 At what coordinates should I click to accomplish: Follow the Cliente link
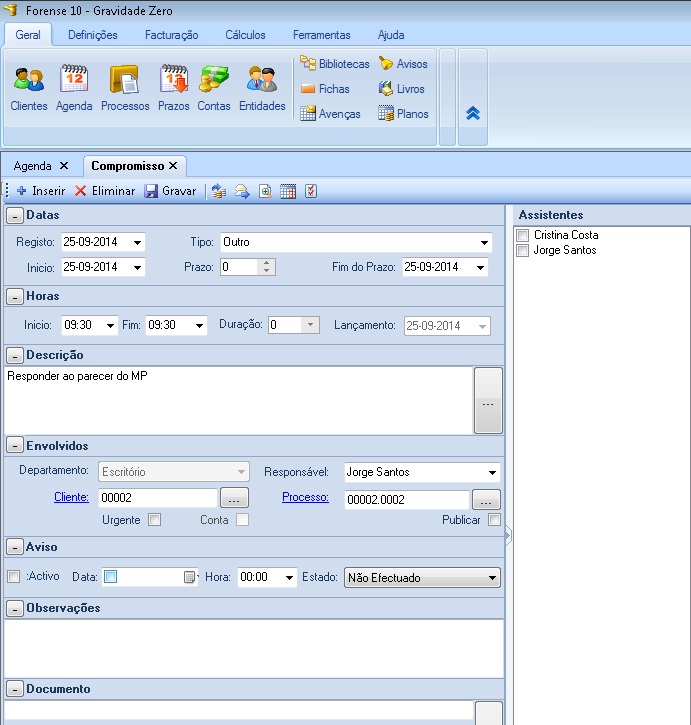(71, 497)
